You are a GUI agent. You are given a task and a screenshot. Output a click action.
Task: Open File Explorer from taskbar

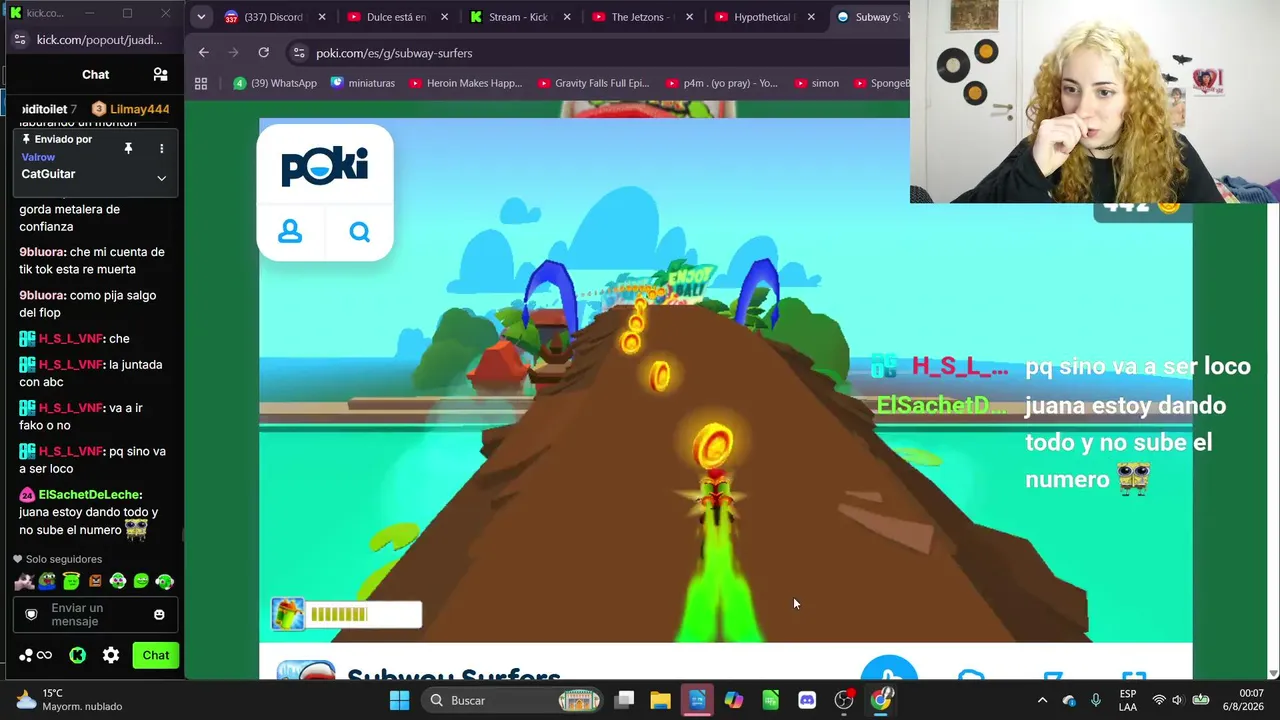pos(660,700)
